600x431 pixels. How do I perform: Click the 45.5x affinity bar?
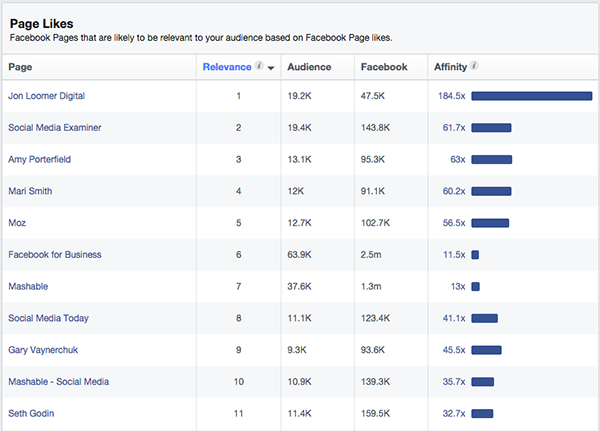(x=486, y=350)
